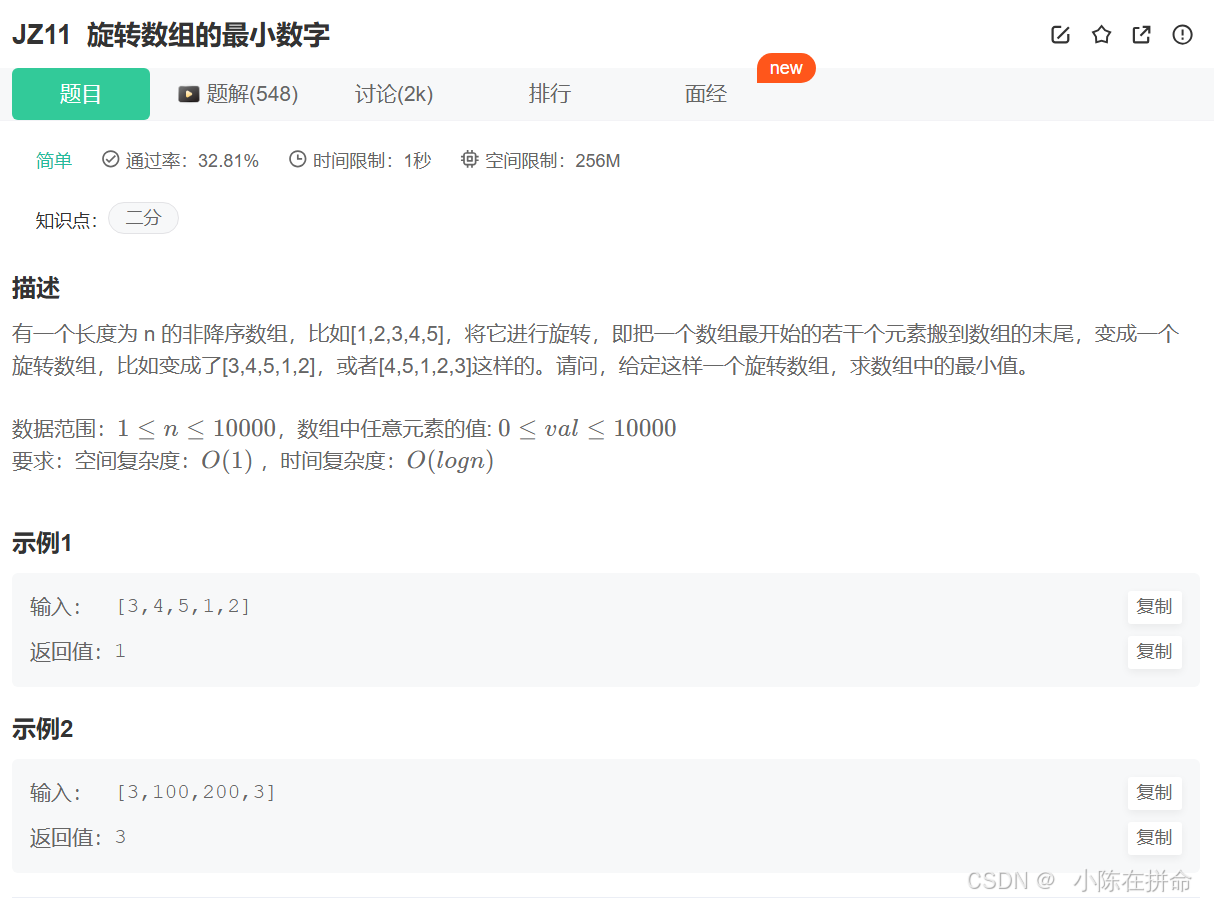The height and width of the screenshot is (900, 1214).
Task: Click the O(1) space complexity formula
Action: click(226, 461)
